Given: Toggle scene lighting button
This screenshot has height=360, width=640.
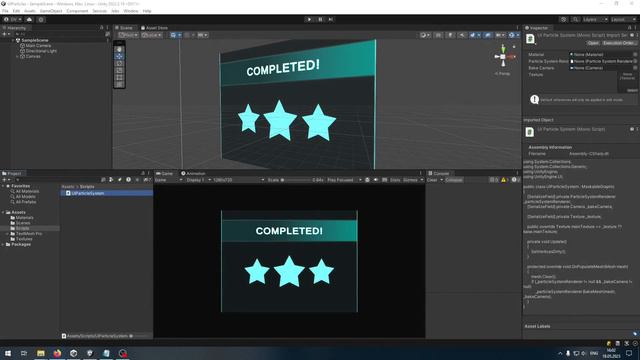Looking at the screenshot, I should [x=450, y=35].
